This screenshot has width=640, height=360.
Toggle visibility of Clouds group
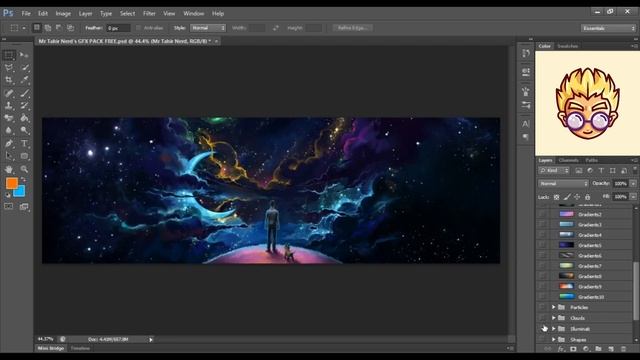542,318
